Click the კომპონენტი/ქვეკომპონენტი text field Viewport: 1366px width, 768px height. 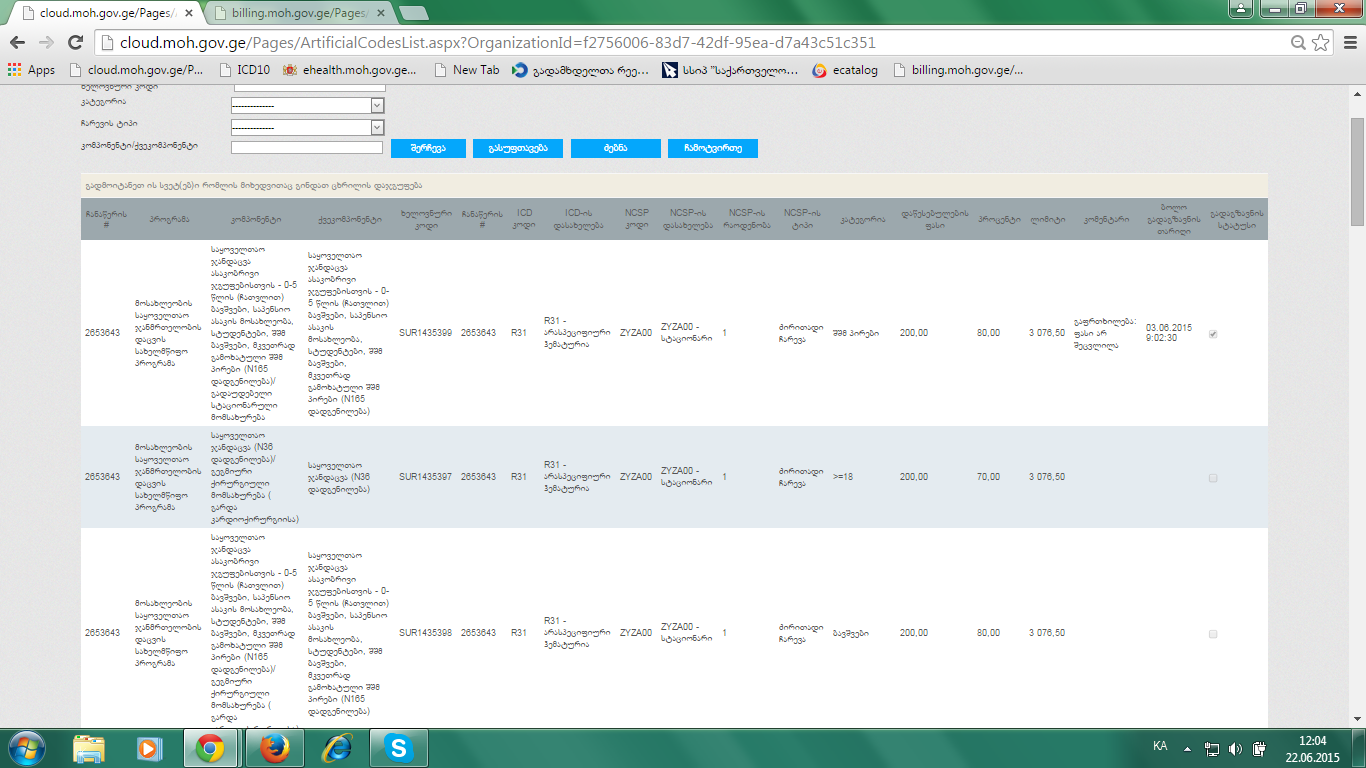point(306,148)
